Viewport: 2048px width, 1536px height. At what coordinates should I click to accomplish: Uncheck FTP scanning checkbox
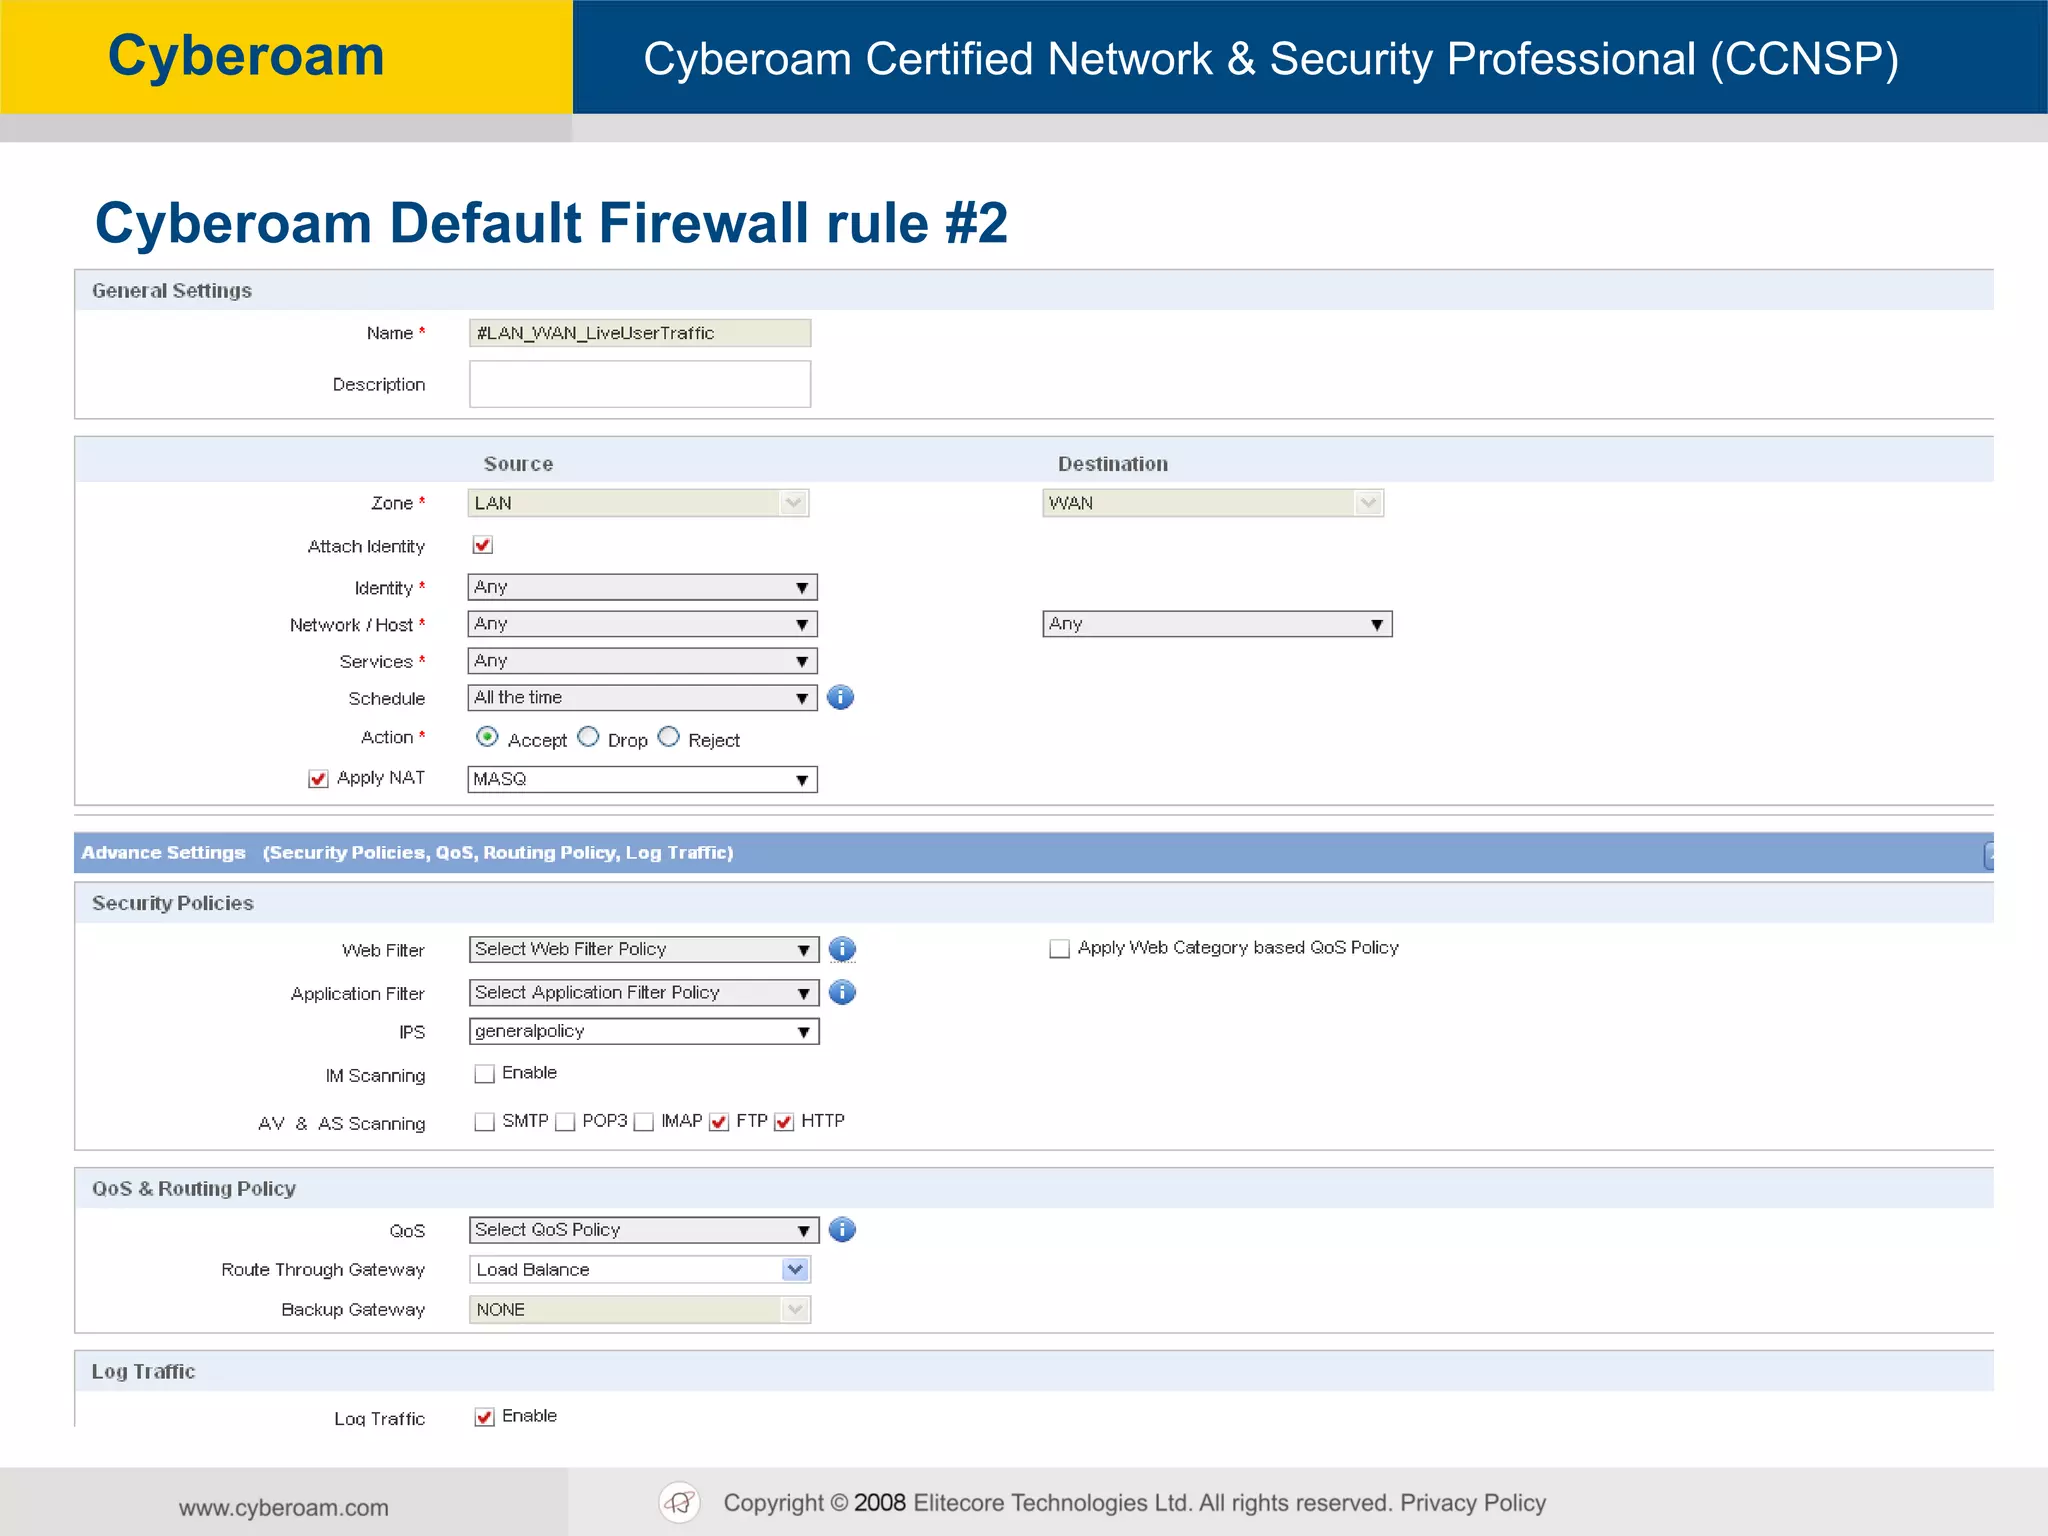[x=719, y=1122]
